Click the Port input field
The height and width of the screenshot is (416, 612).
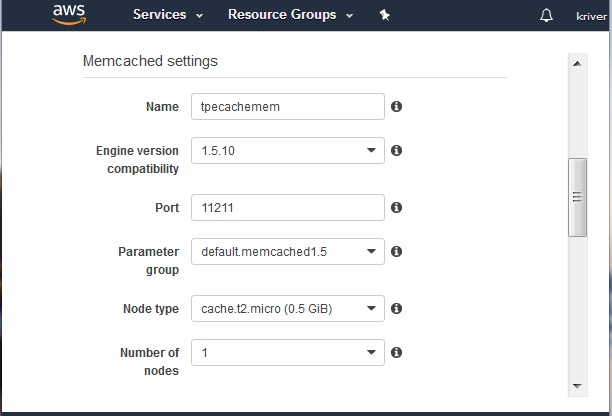pyautogui.click(x=287, y=207)
